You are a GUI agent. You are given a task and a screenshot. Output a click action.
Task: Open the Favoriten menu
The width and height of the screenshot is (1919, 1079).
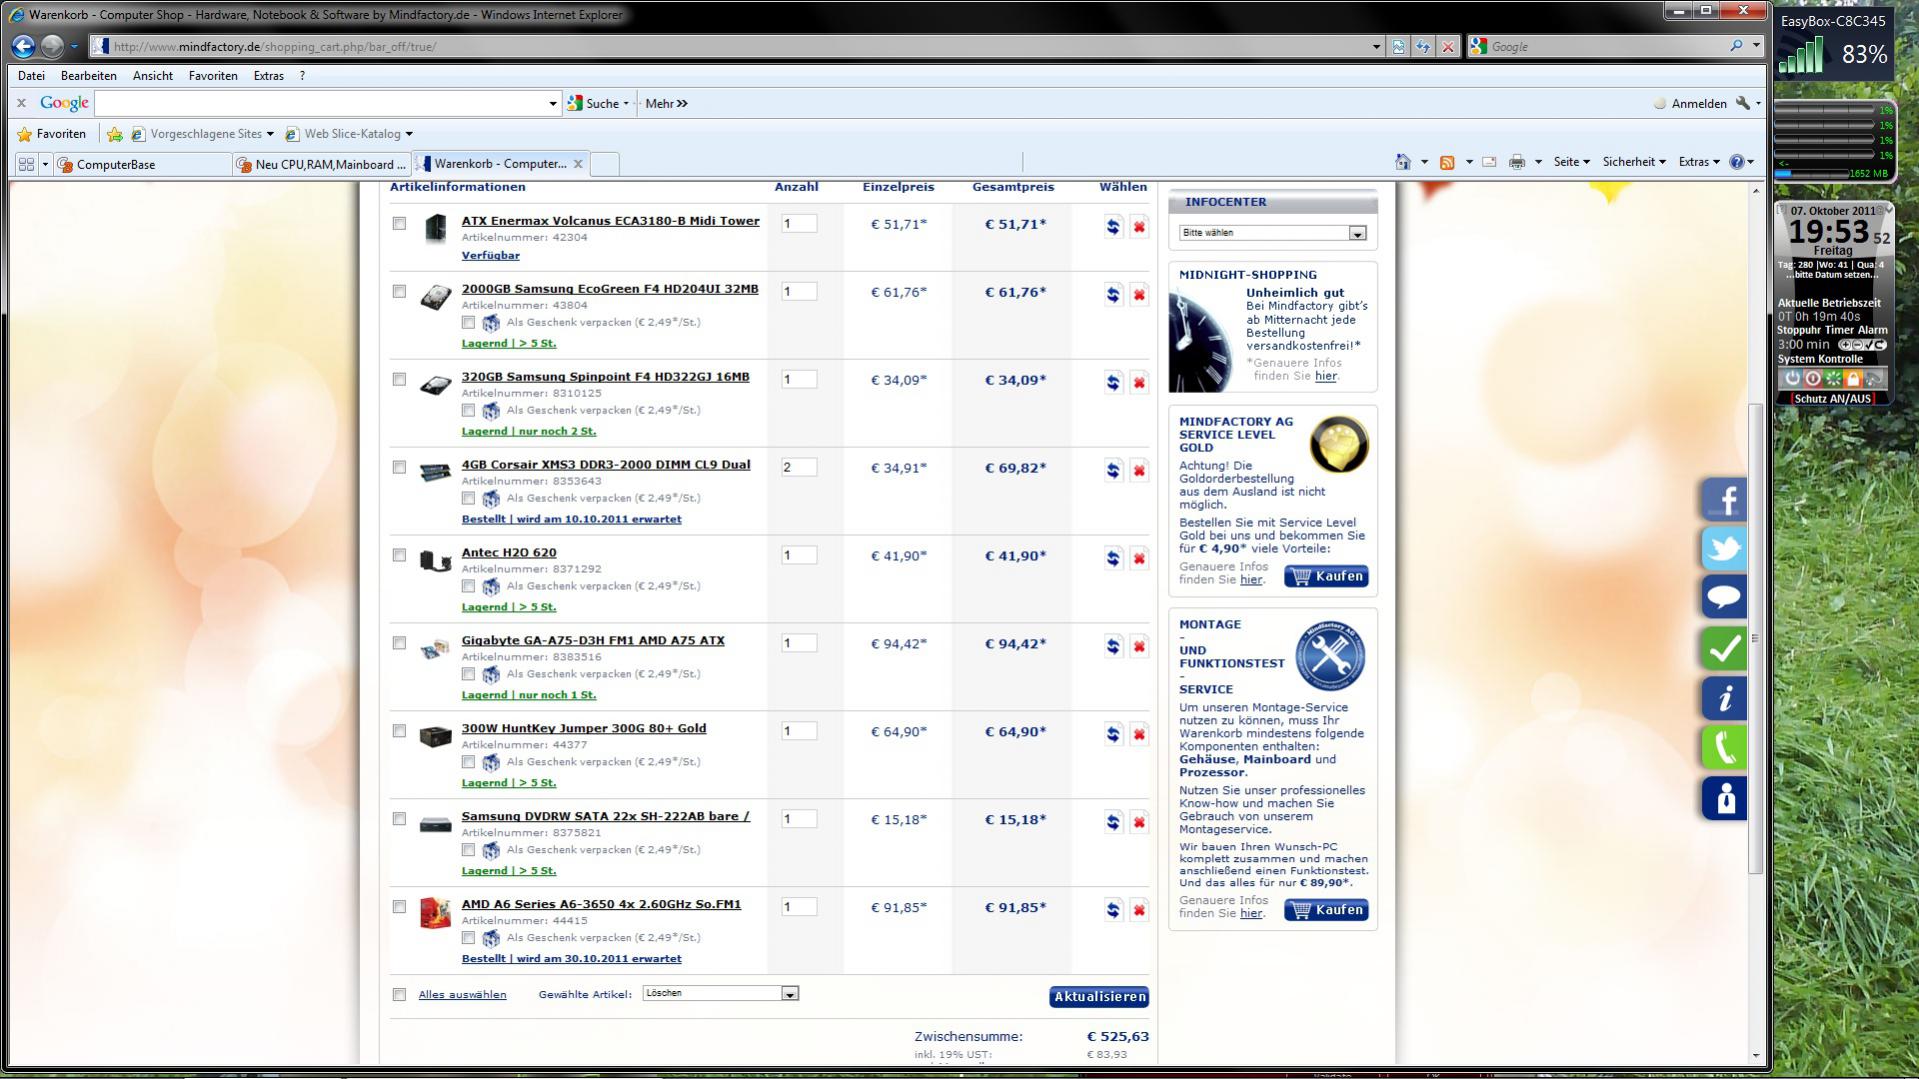[213, 76]
